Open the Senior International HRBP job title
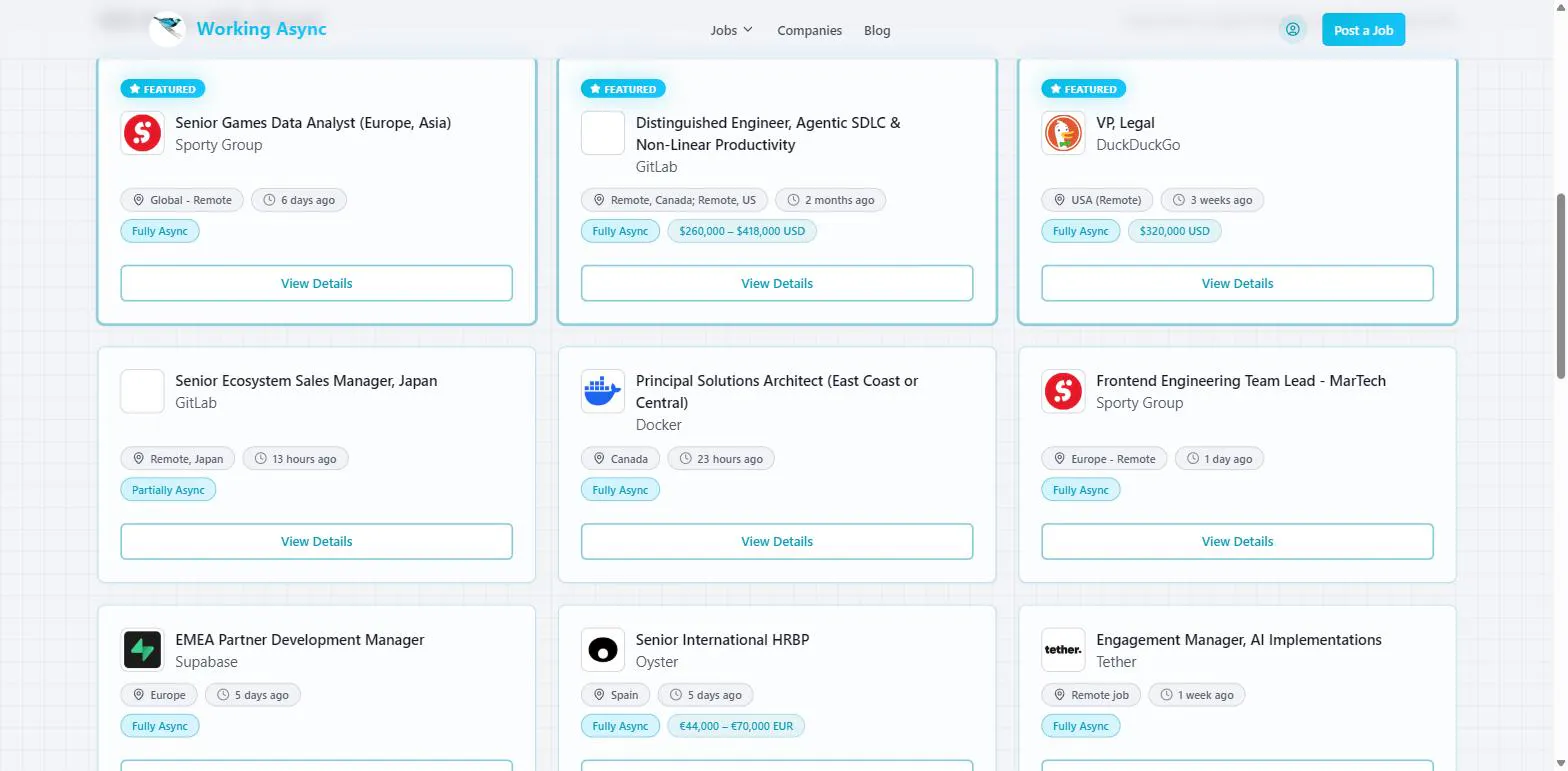This screenshot has width=1568, height=771. click(x=722, y=640)
